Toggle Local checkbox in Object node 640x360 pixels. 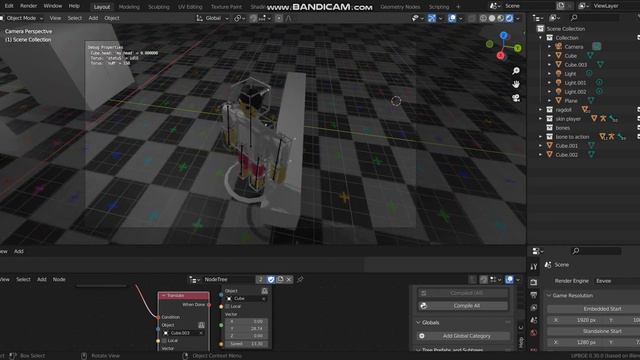228,307
